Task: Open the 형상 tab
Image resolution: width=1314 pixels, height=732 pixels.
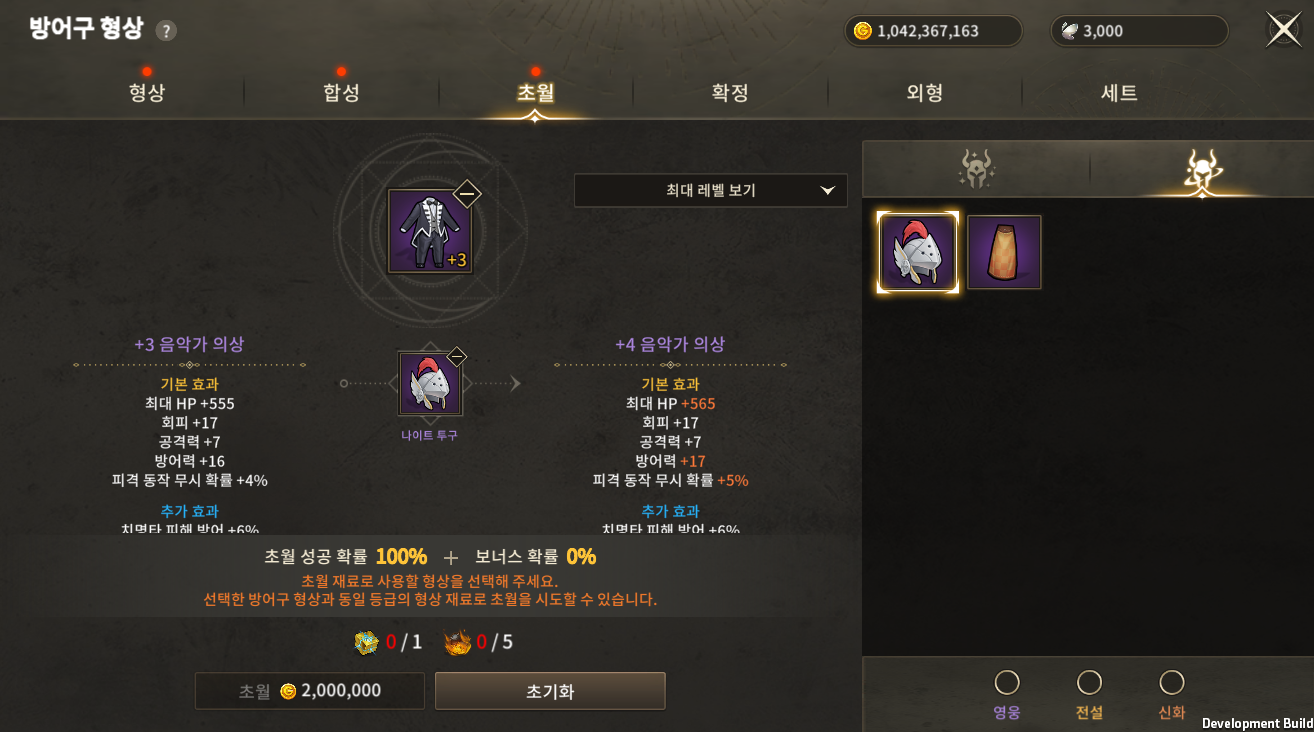Action: [x=147, y=93]
